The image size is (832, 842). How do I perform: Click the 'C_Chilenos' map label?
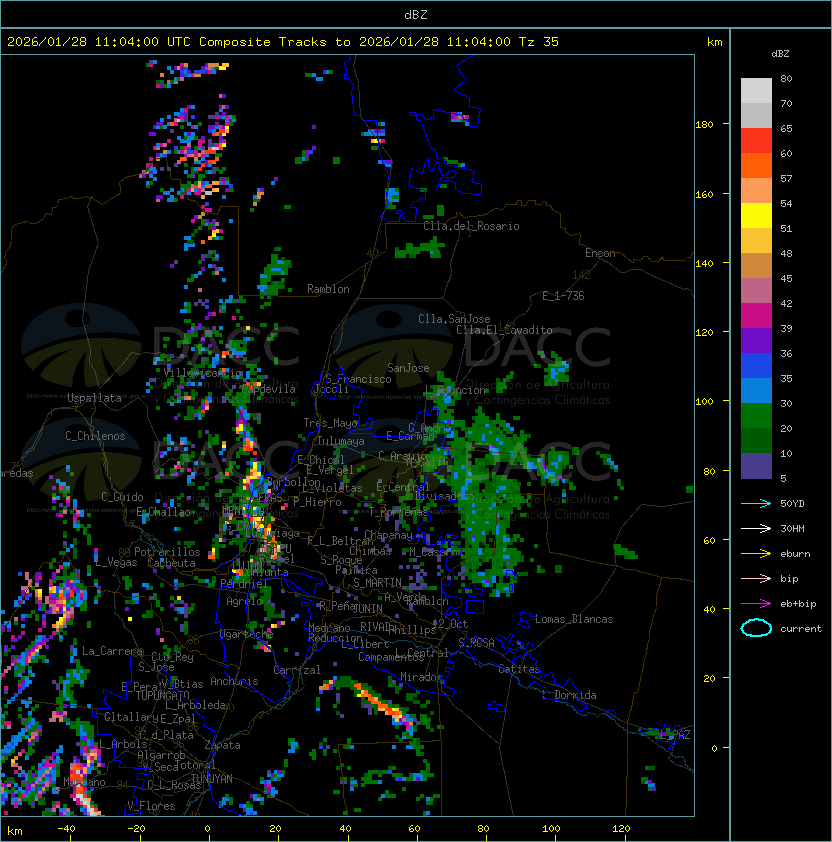(x=95, y=436)
